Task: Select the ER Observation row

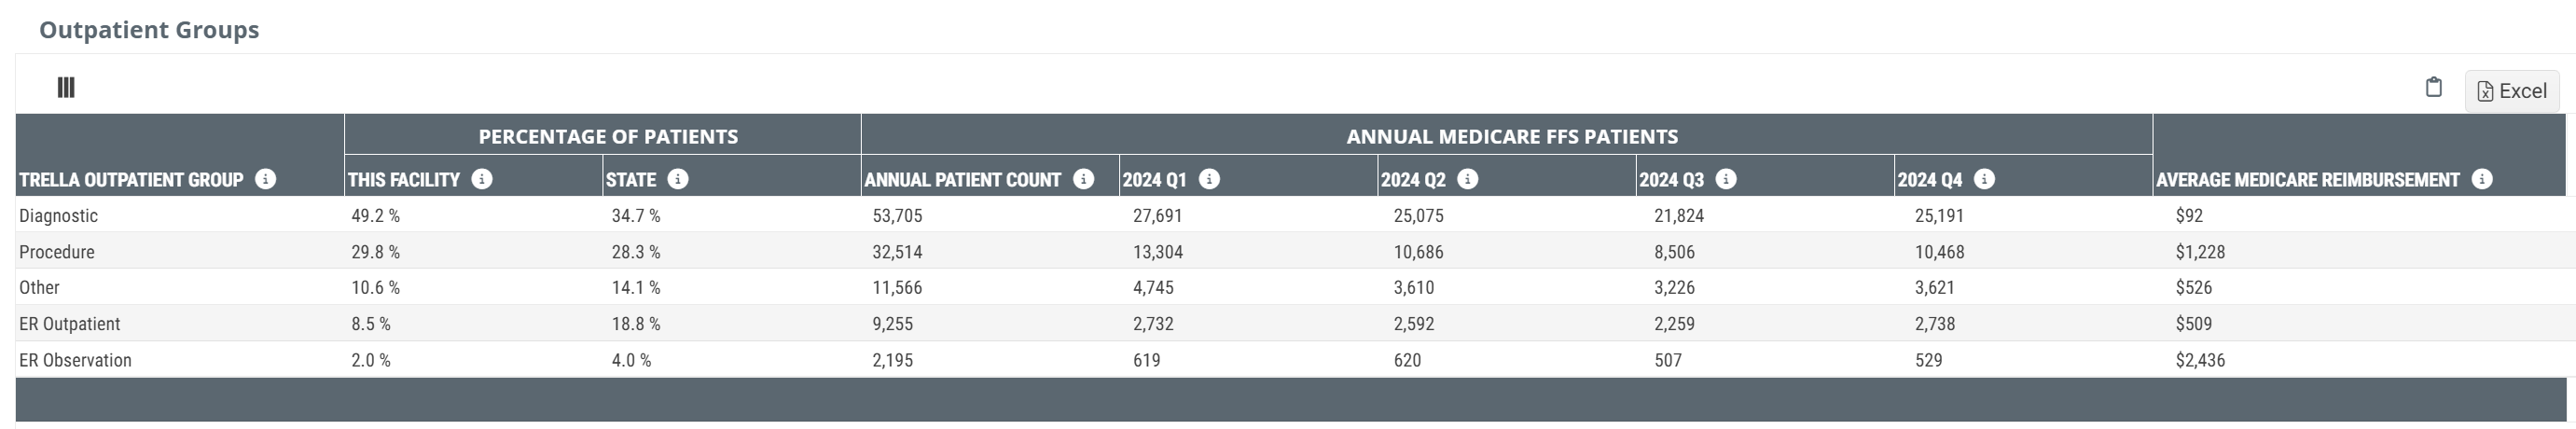Action: pyautogui.click(x=1290, y=360)
